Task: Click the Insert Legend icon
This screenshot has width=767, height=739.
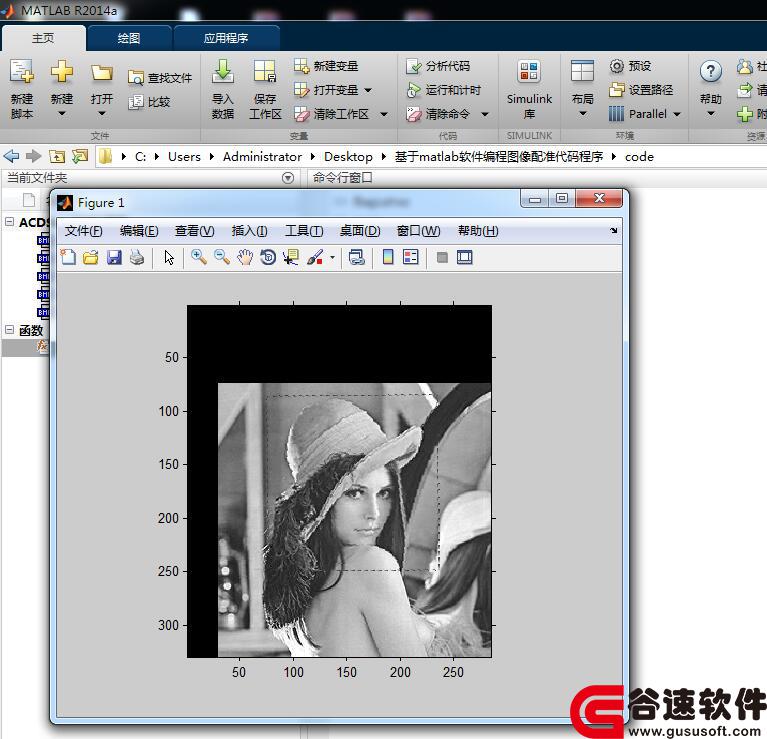Action: (x=411, y=257)
